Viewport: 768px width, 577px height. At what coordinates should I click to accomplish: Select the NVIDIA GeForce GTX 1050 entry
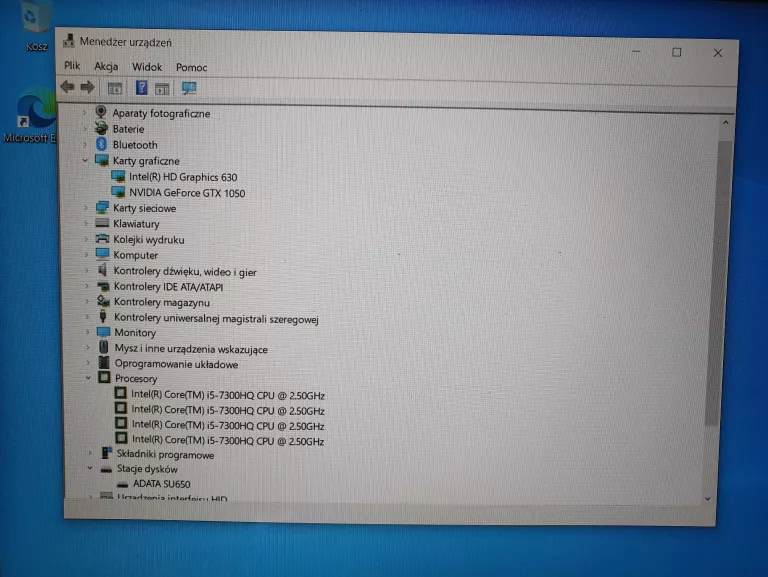pos(187,193)
